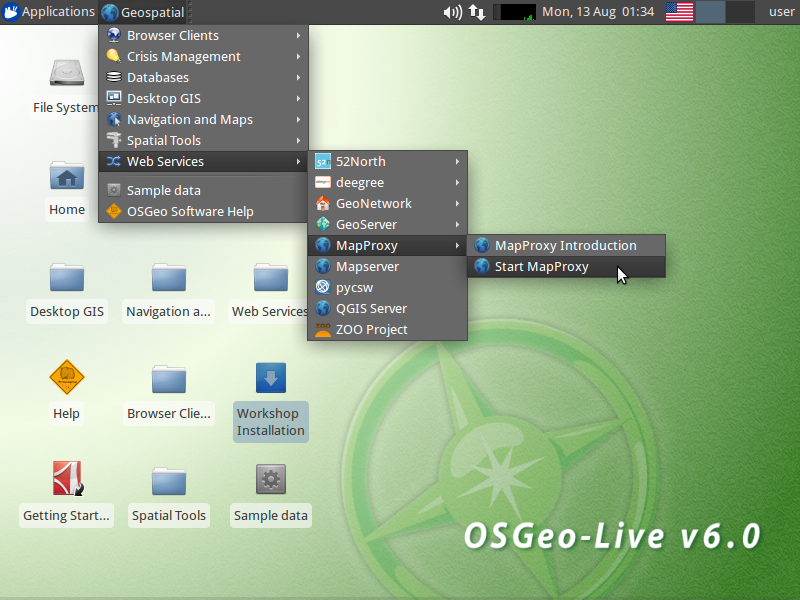Open the Browser Clie... desktop folder
Viewport: 800px width, 600px height.
pyautogui.click(x=169, y=380)
